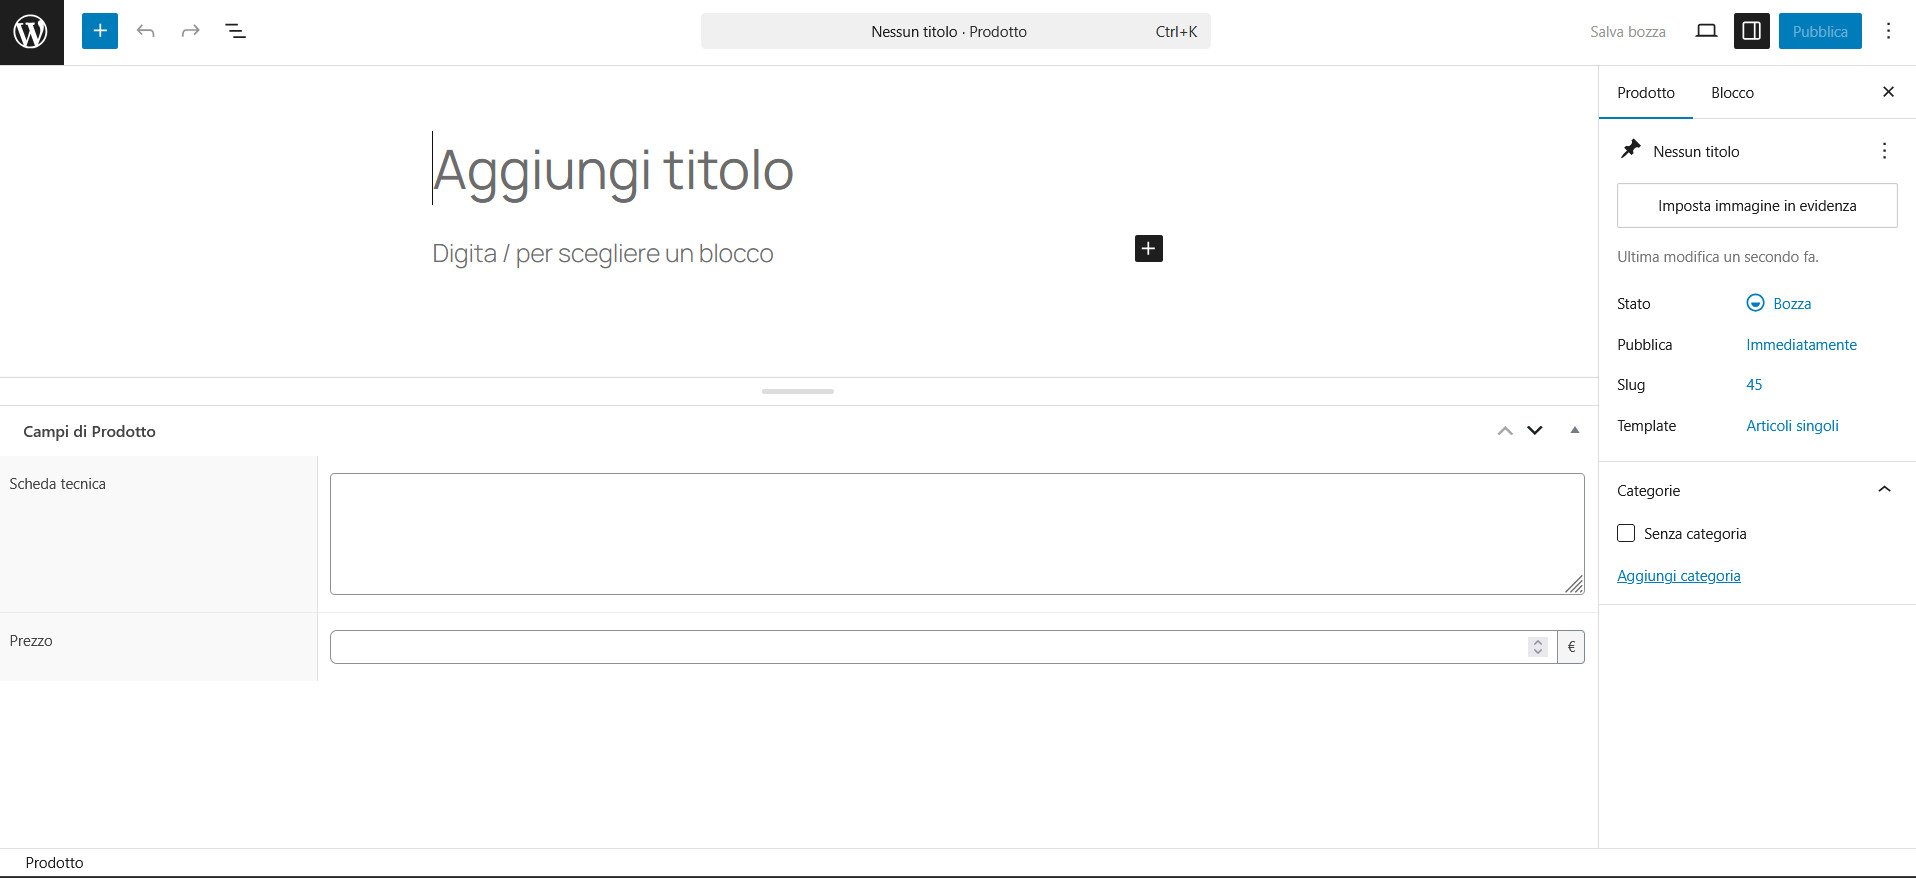Close the settings sidebar with X
The width and height of the screenshot is (1916, 878).
(x=1888, y=92)
